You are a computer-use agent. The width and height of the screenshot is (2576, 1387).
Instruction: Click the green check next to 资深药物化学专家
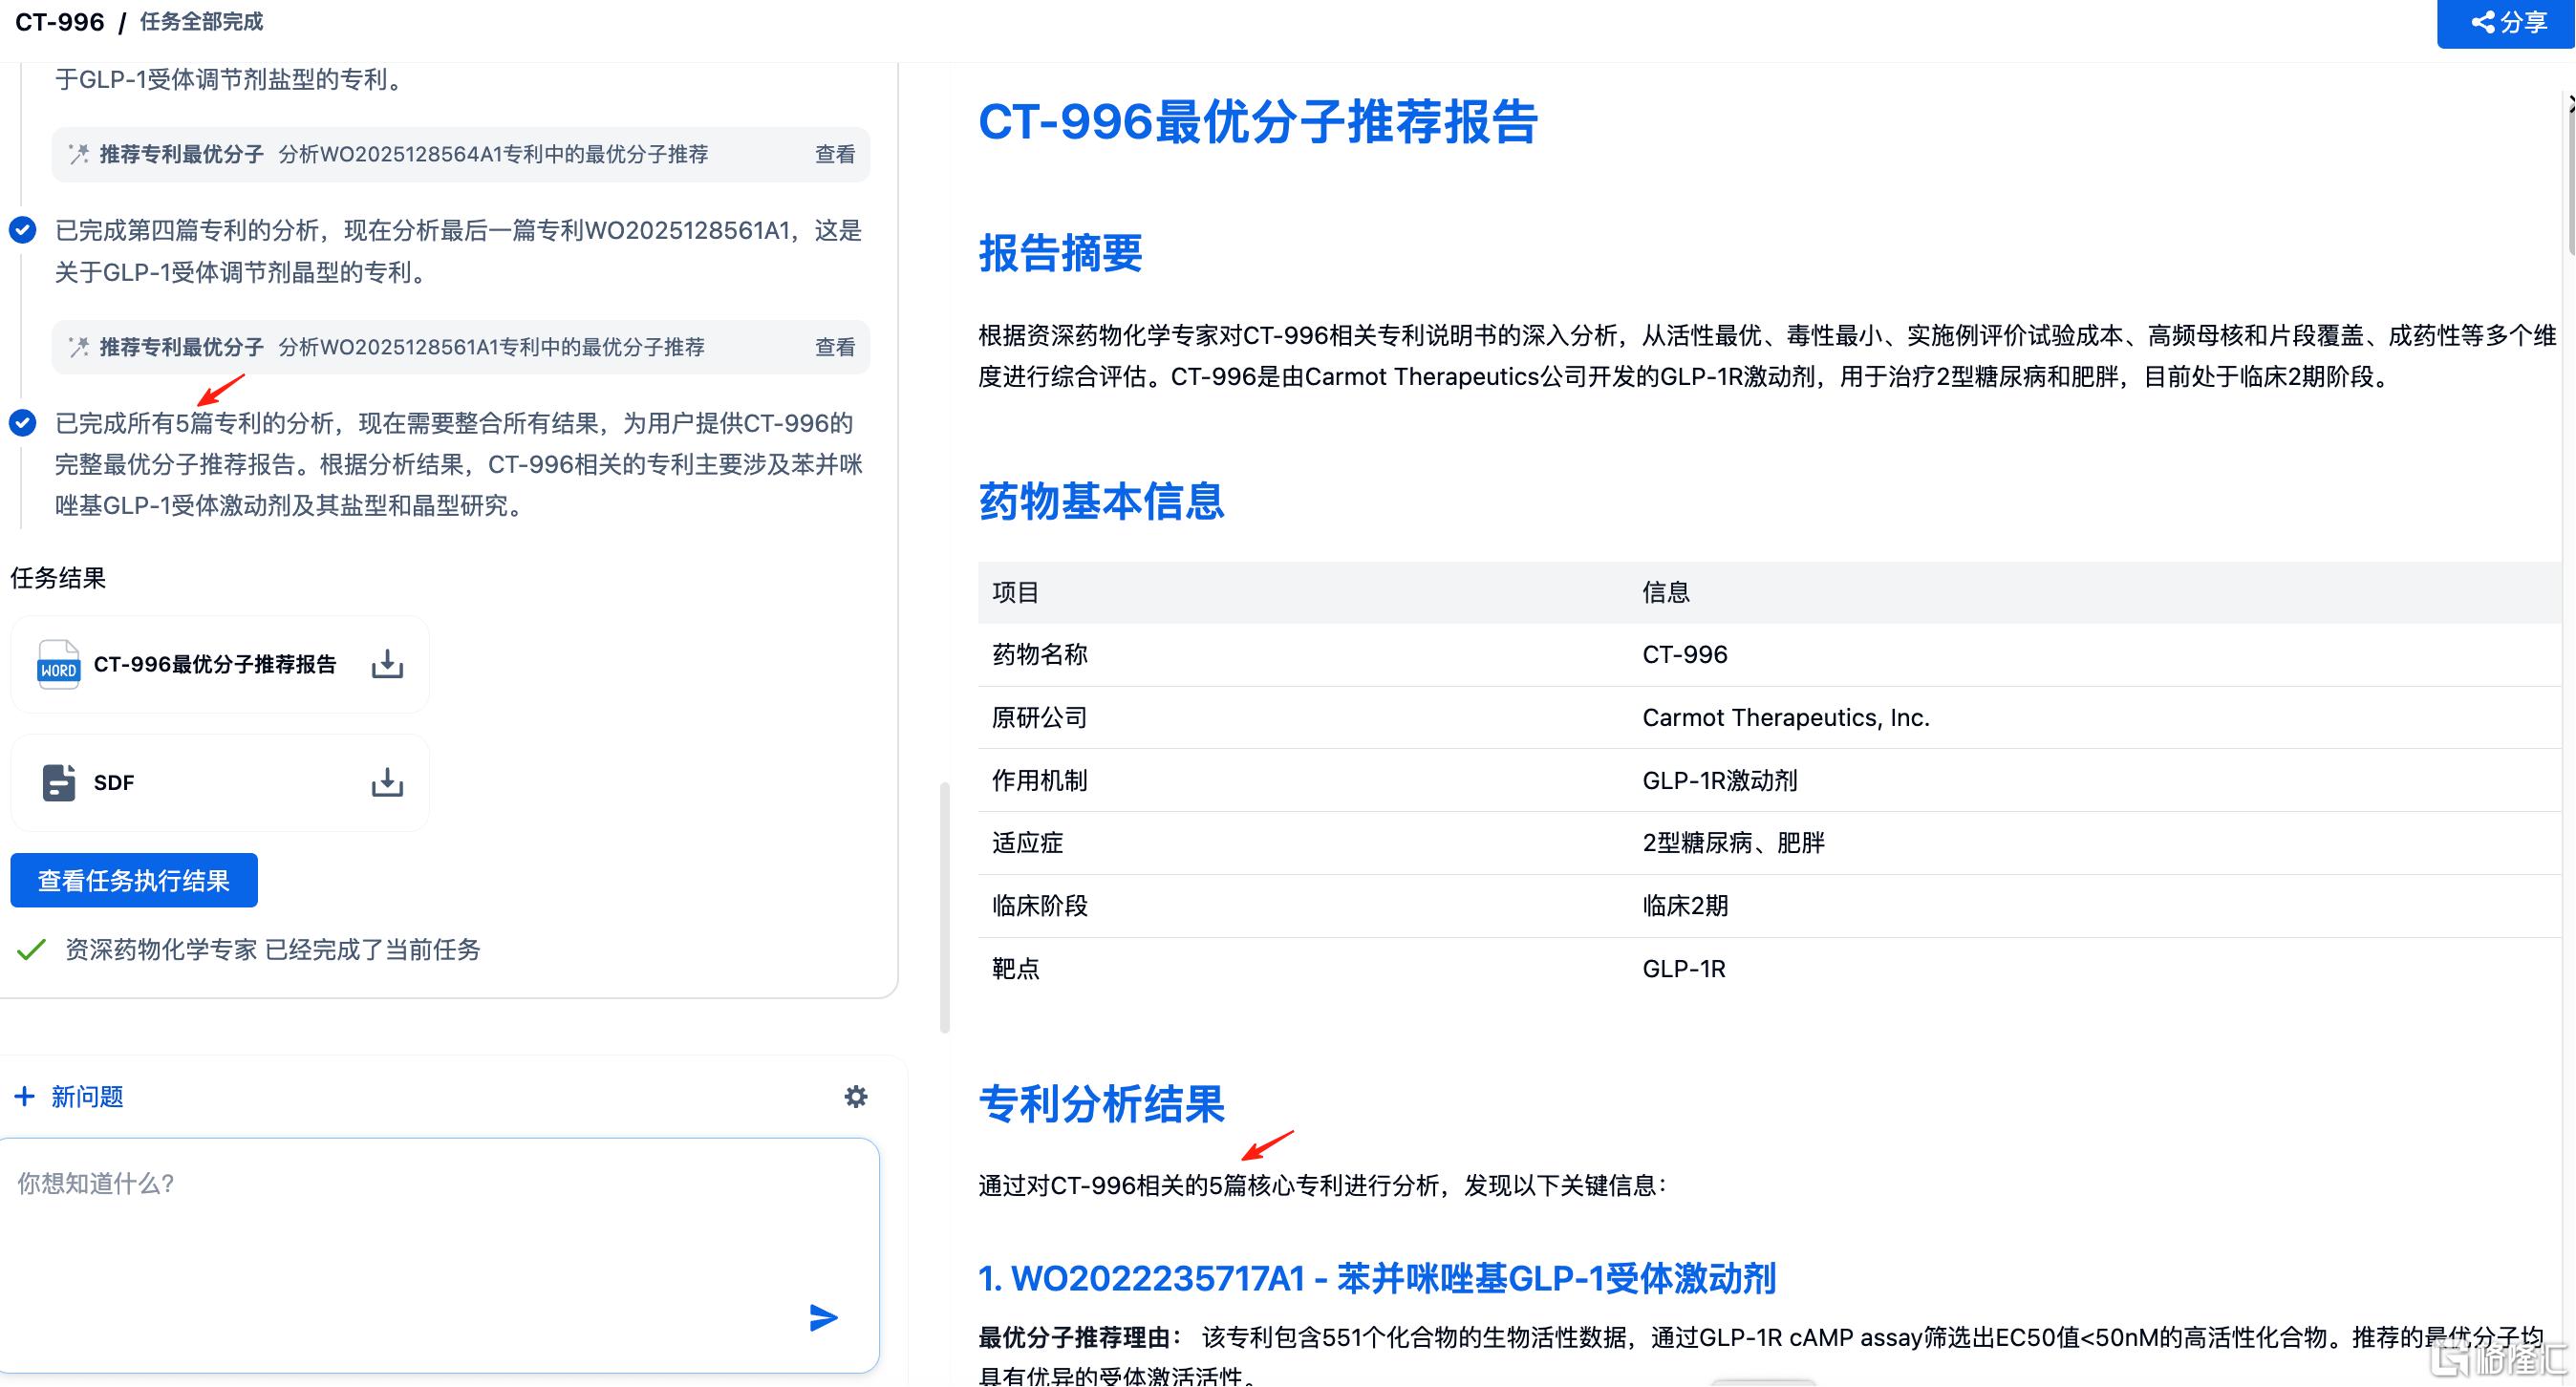31,950
